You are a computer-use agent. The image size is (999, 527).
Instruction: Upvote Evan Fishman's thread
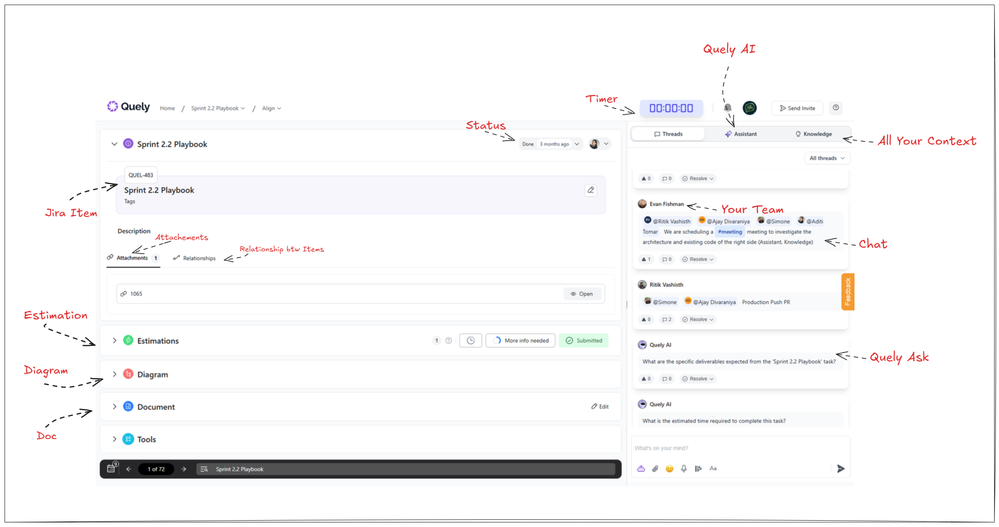(646, 259)
